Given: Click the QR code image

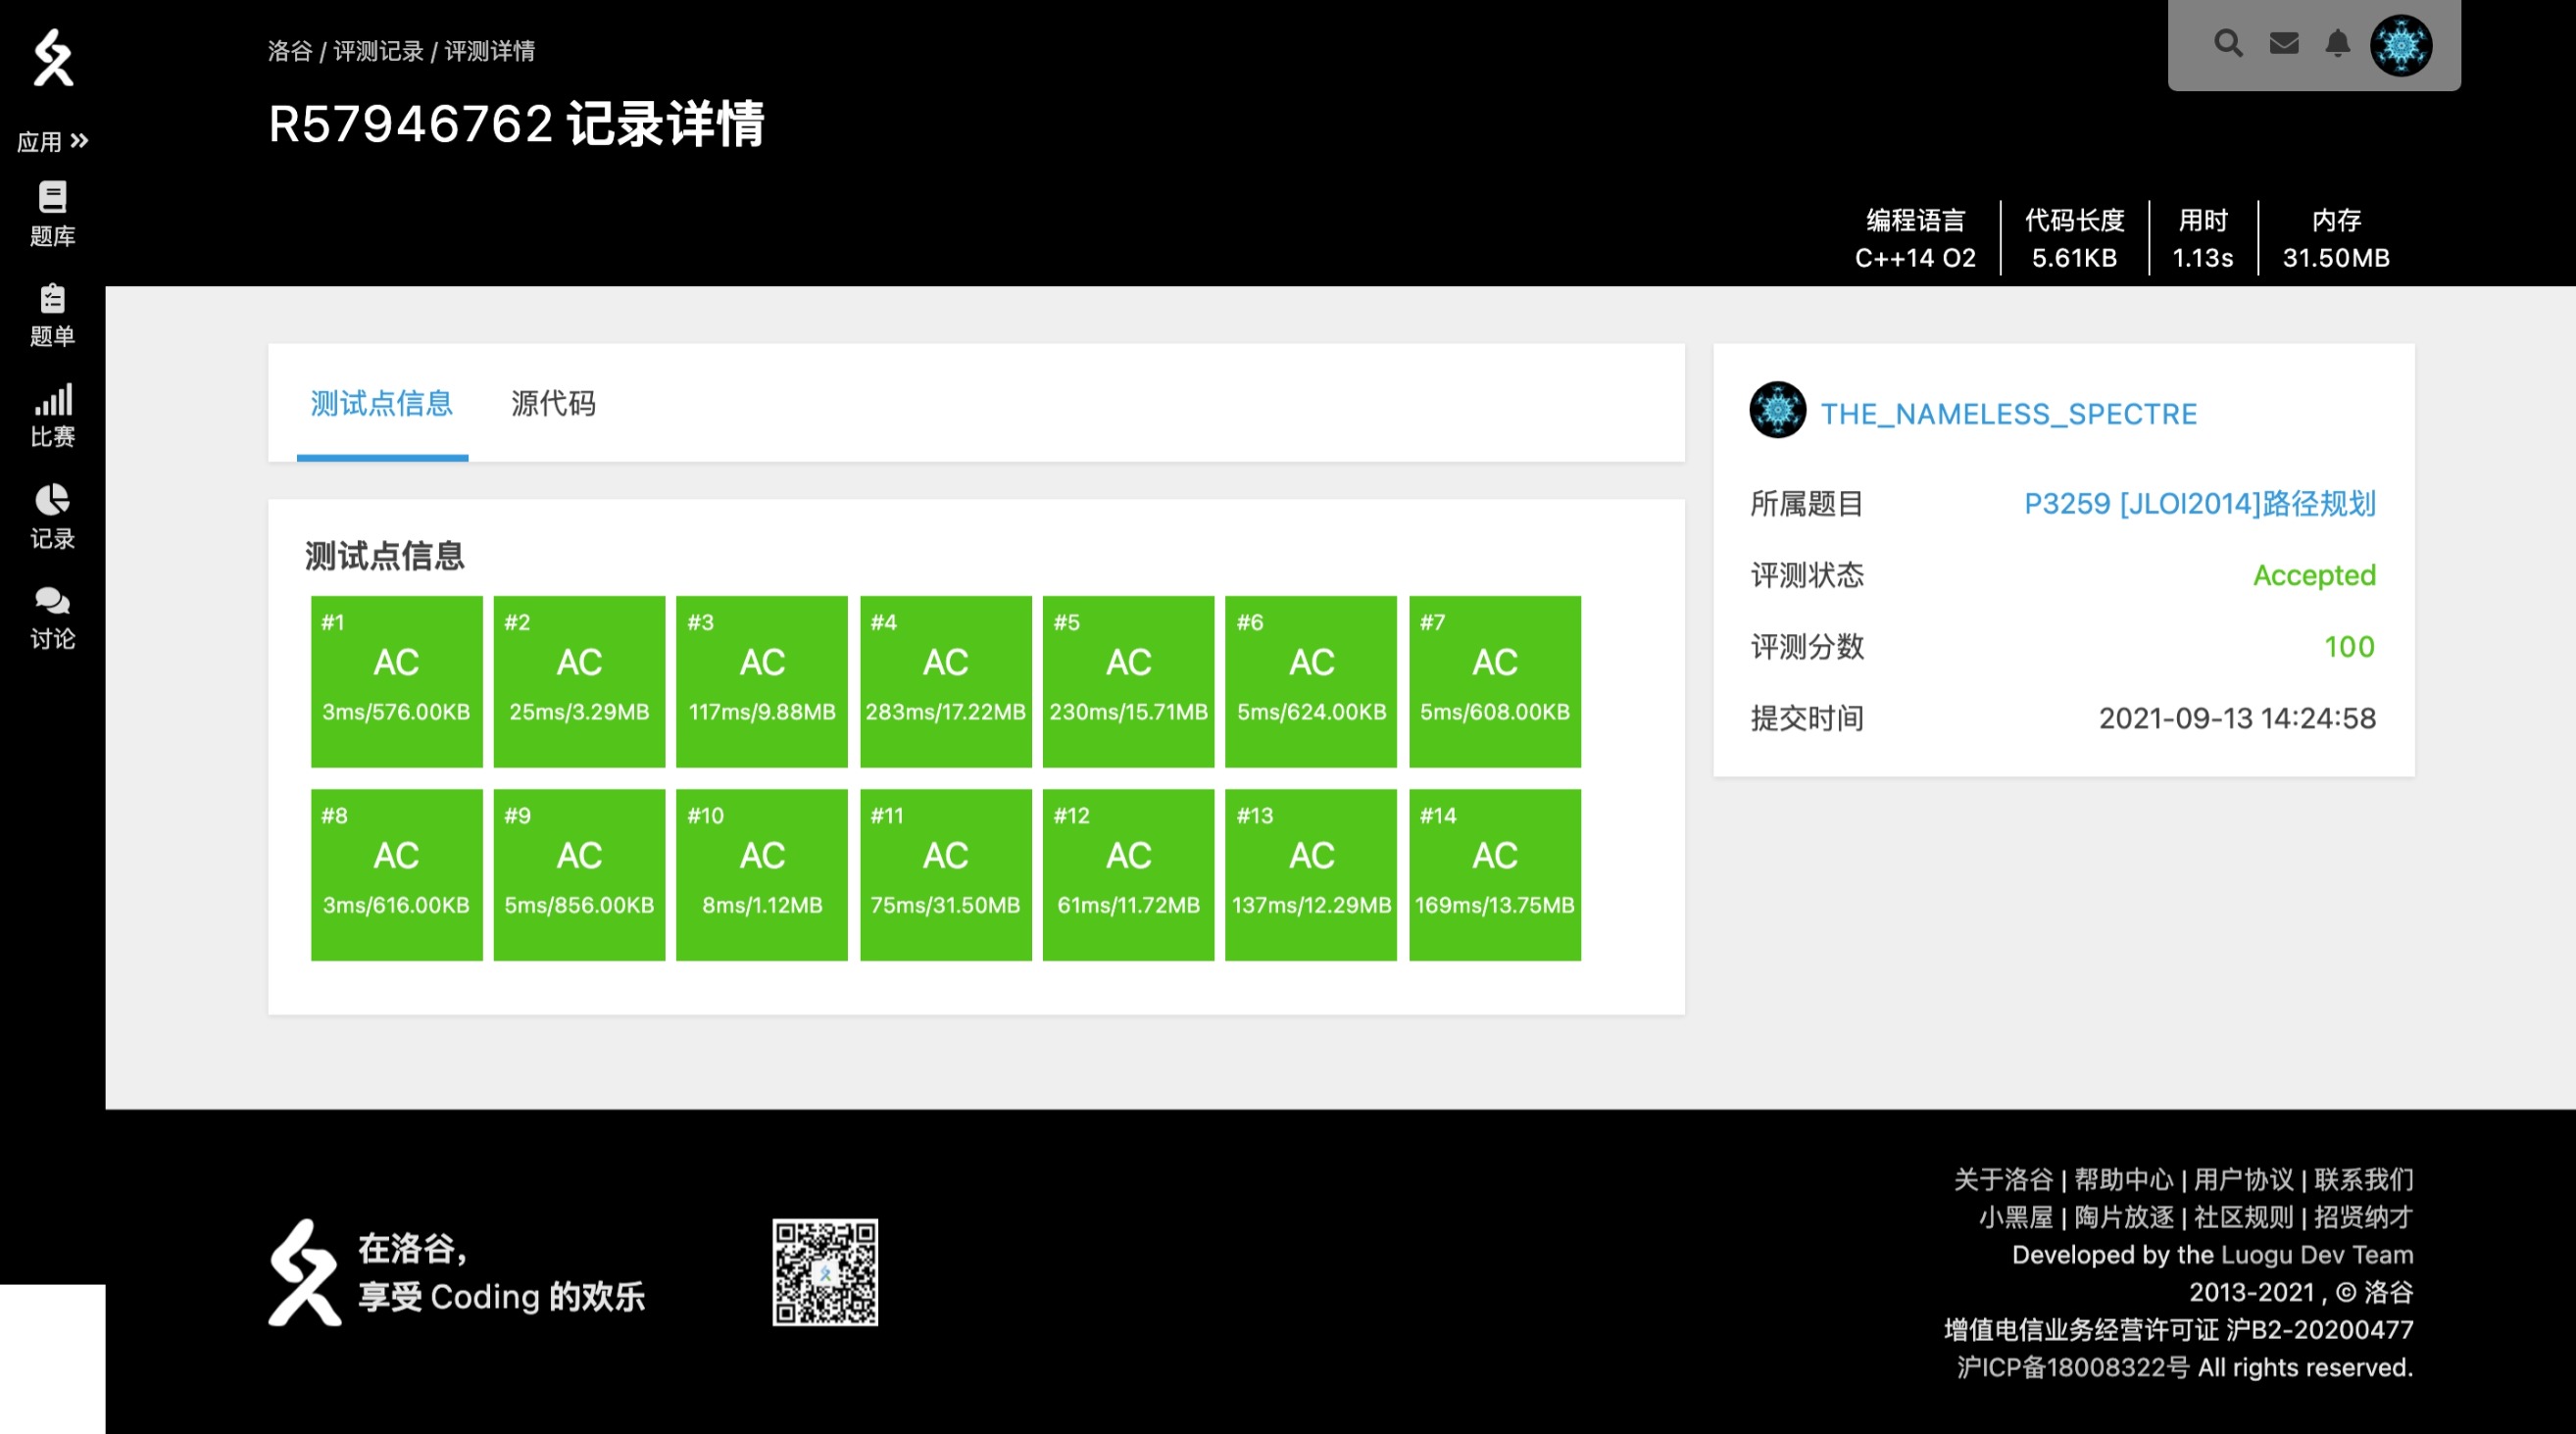Looking at the screenshot, I should click(x=825, y=1272).
